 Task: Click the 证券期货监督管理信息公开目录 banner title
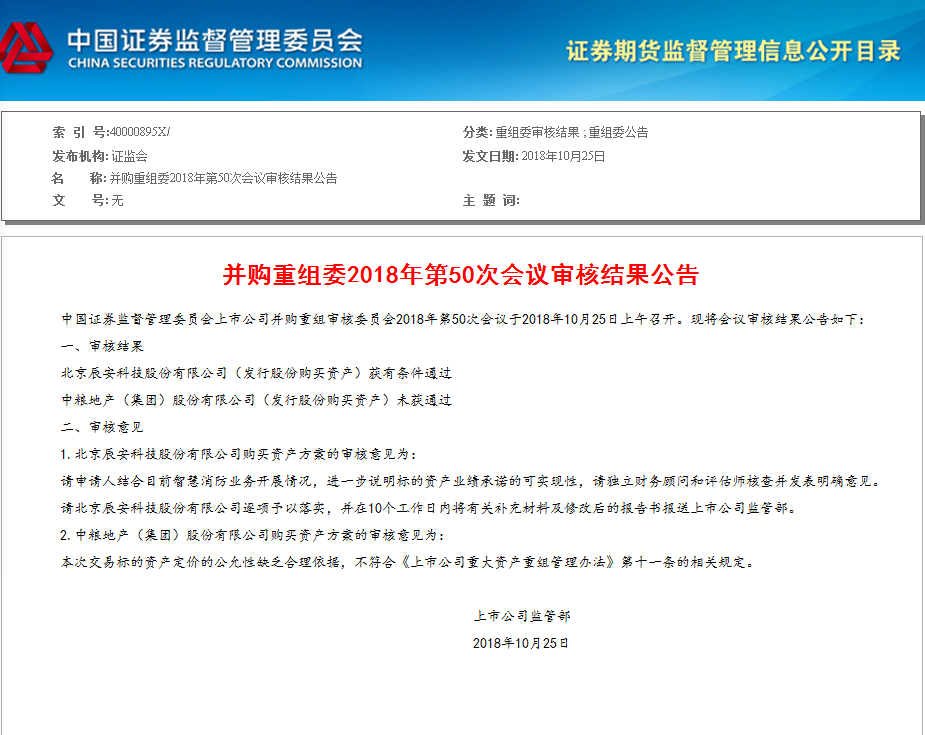(734, 51)
